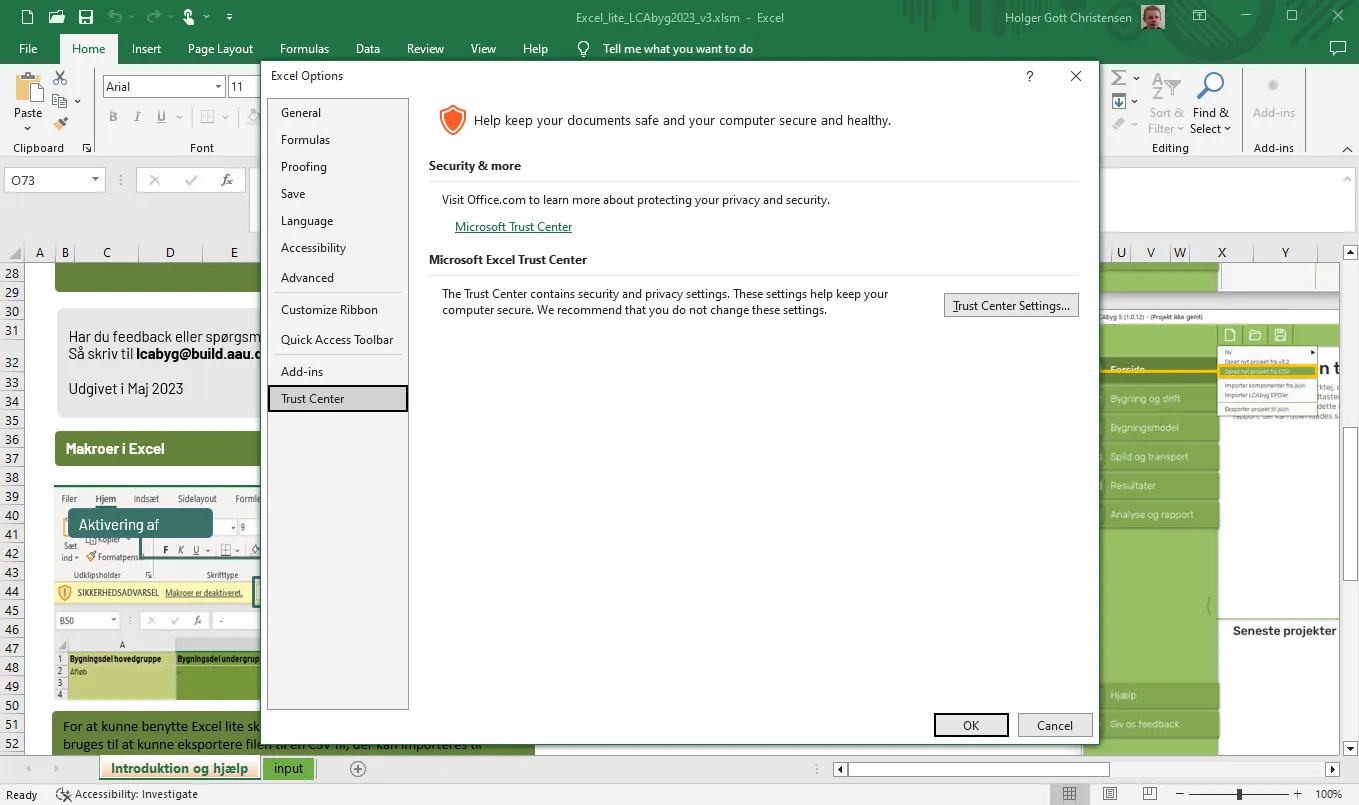Click the Copy icon in Clipboard group

[59, 101]
